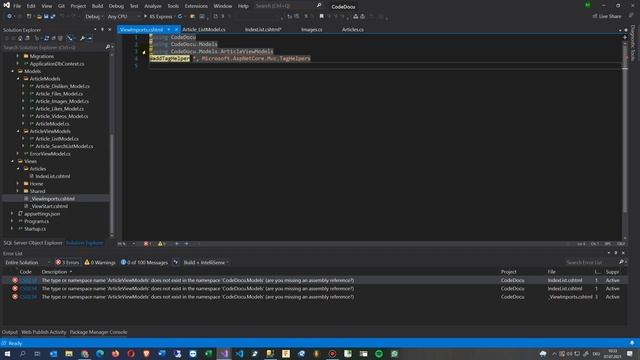
Task: Open the Build + IntelliSense dropdown
Action: 206,262
